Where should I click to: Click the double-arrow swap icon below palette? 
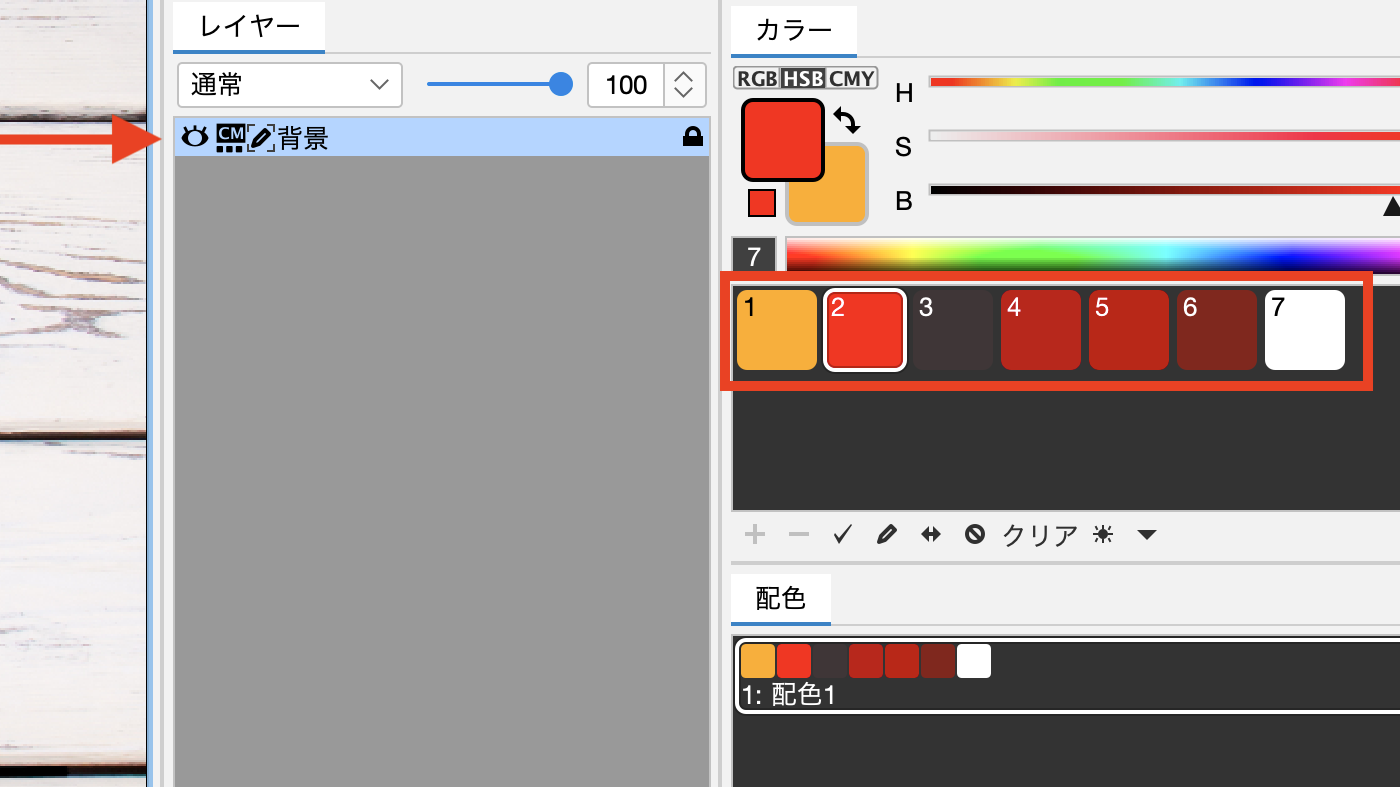tap(931, 535)
